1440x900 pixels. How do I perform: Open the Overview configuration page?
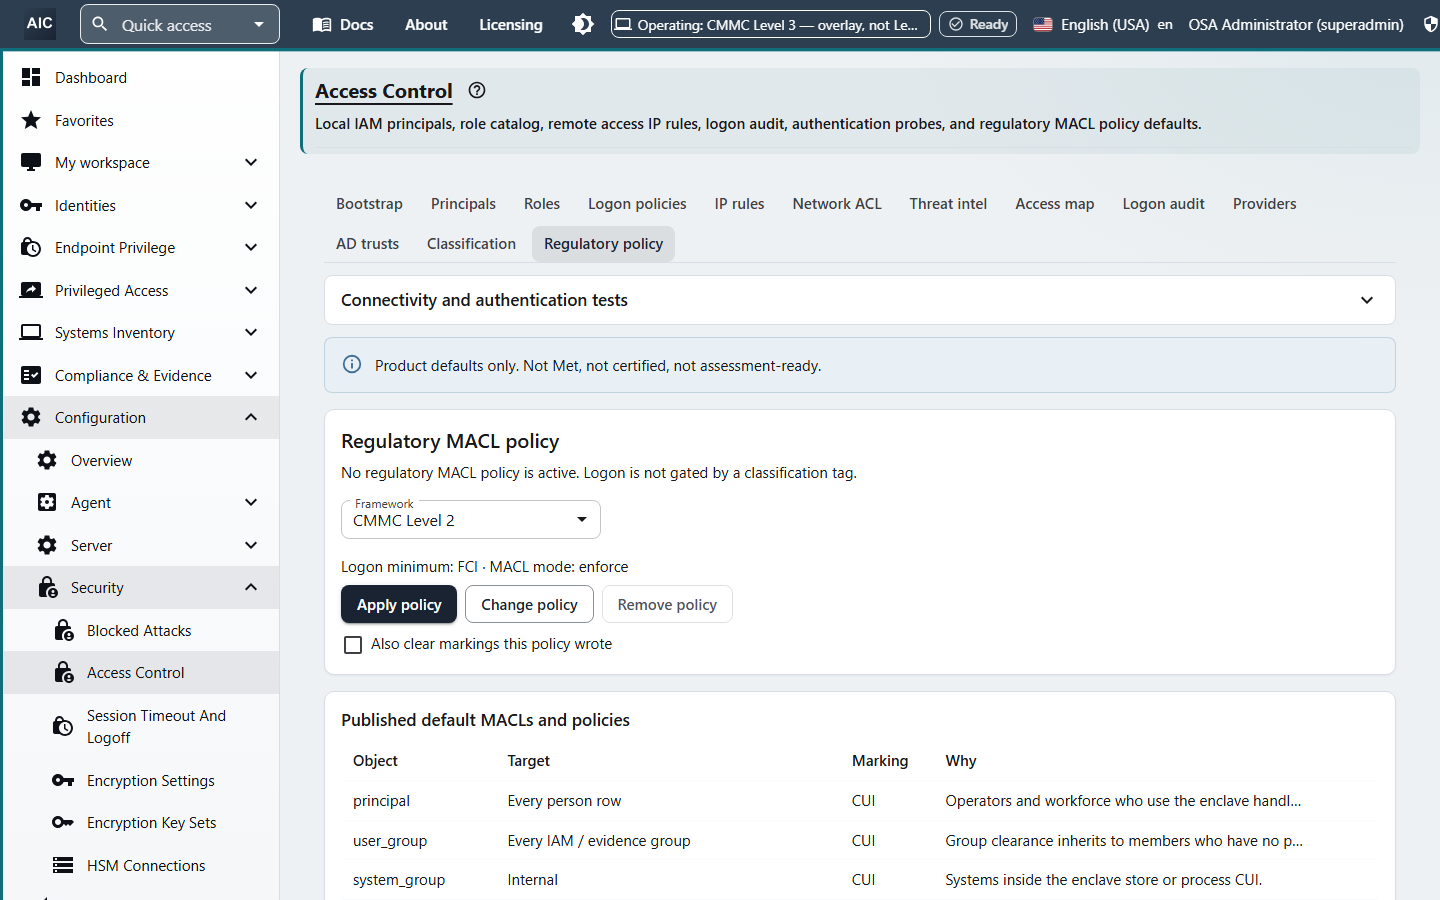[x=141, y=460]
